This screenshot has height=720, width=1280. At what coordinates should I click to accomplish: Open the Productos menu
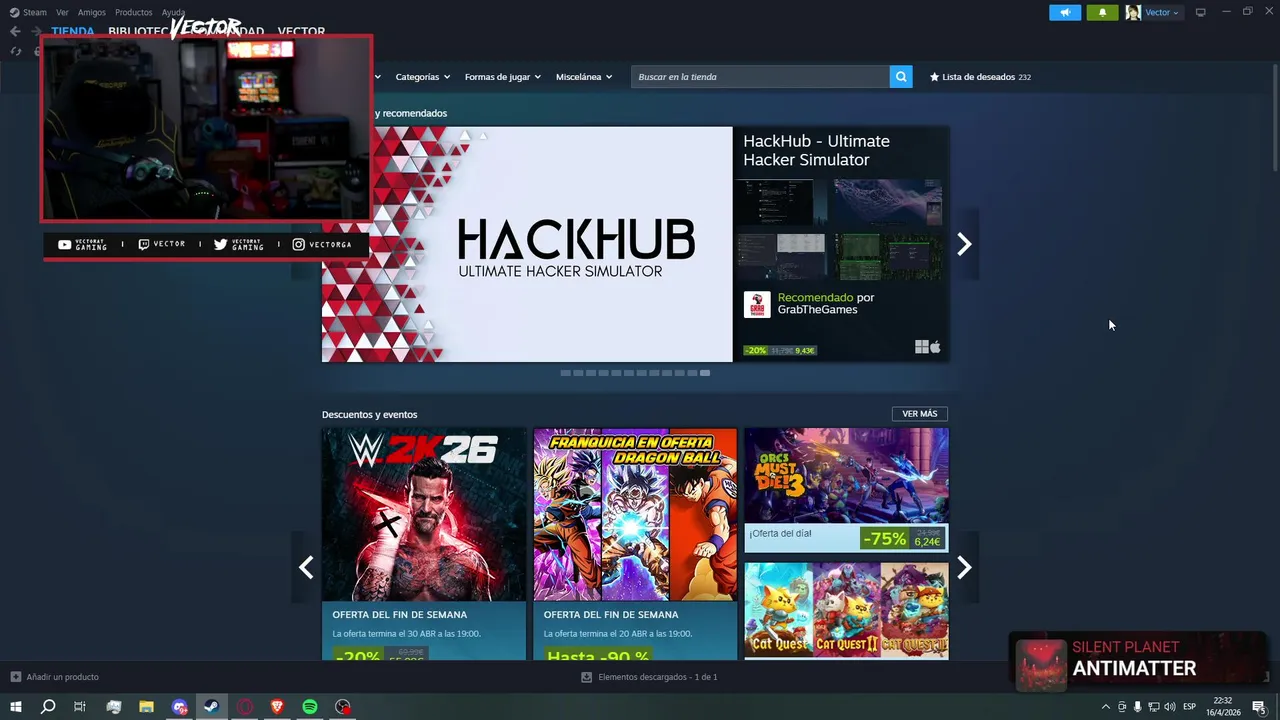coord(133,12)
